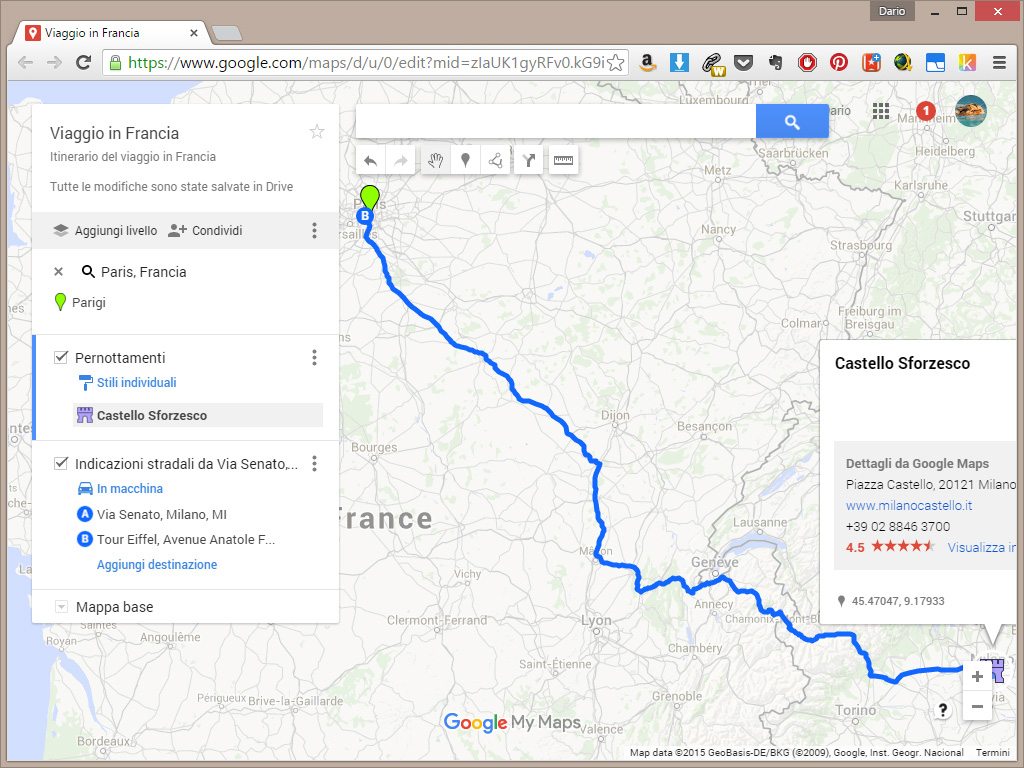This screenshot has height=768, width=1024.
Task: Open the Pernottamenti layer options menu
Action: tap(314, 358)
